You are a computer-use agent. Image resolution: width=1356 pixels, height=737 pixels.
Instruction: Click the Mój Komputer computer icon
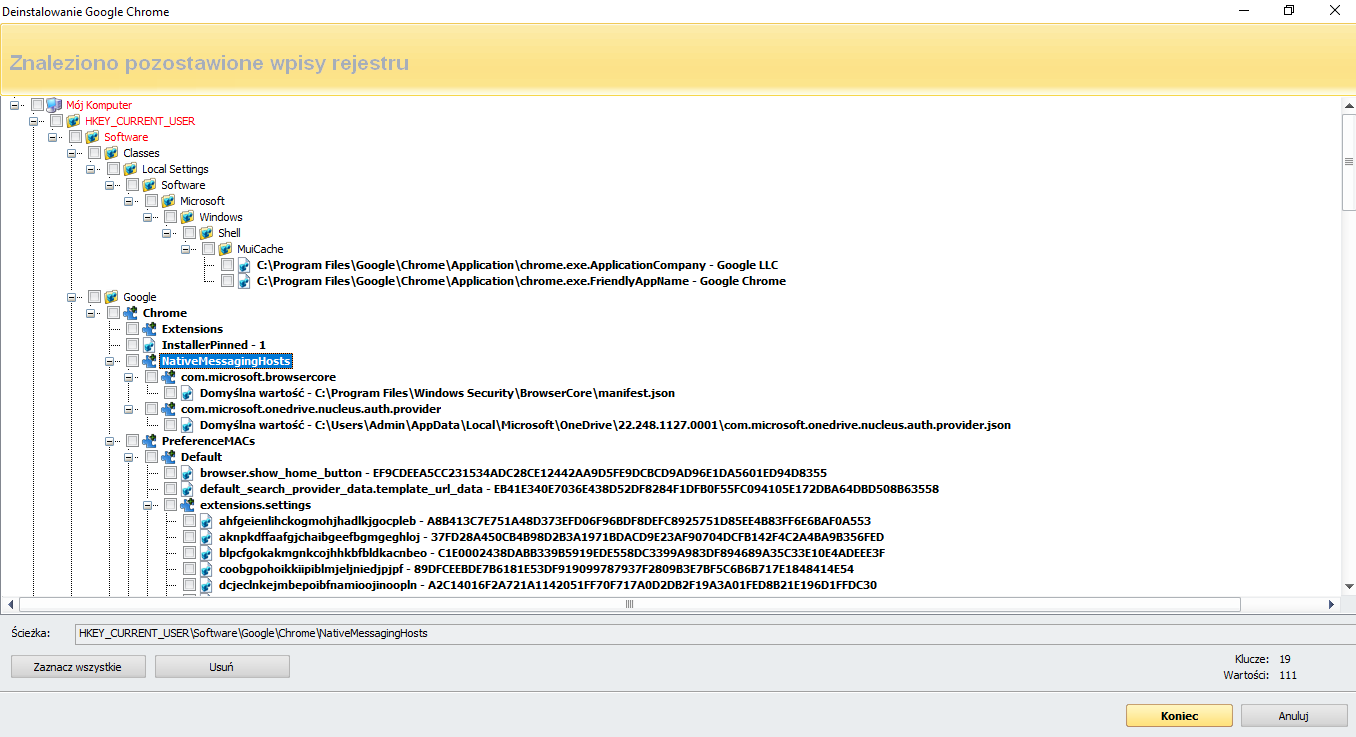(x=54, y=105)
